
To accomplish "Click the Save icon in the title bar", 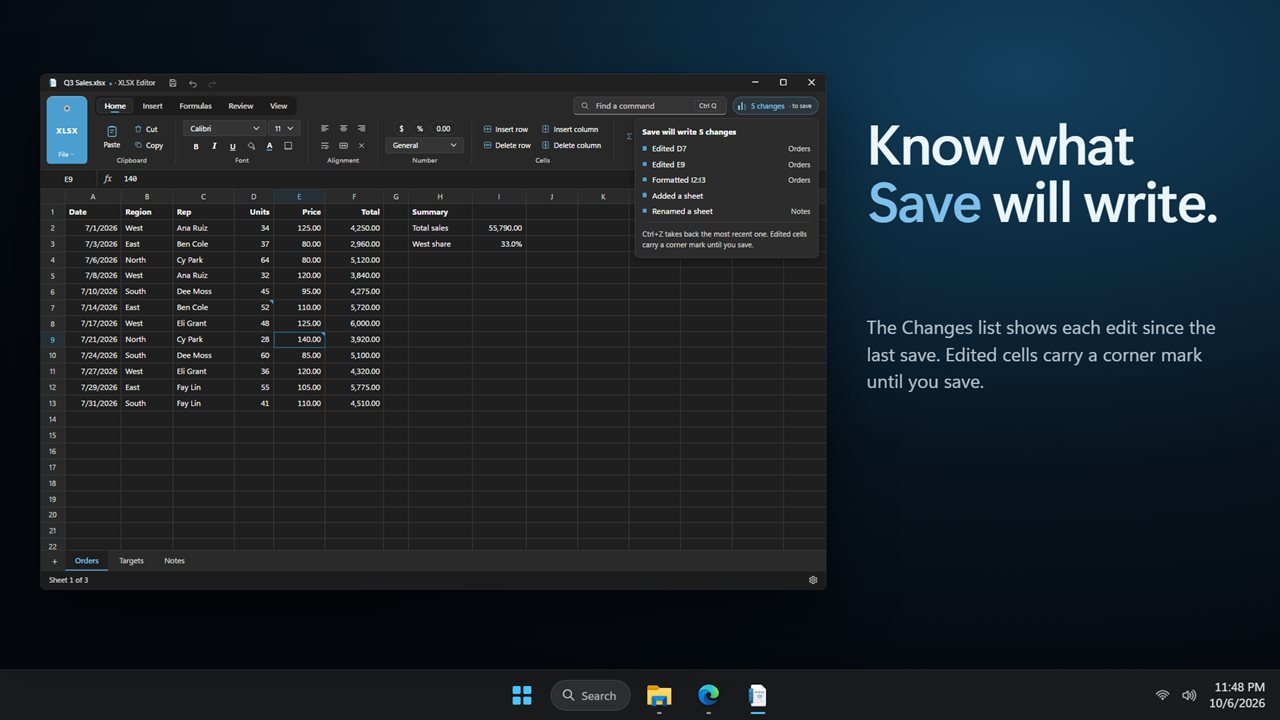I will tap(173, 83).
